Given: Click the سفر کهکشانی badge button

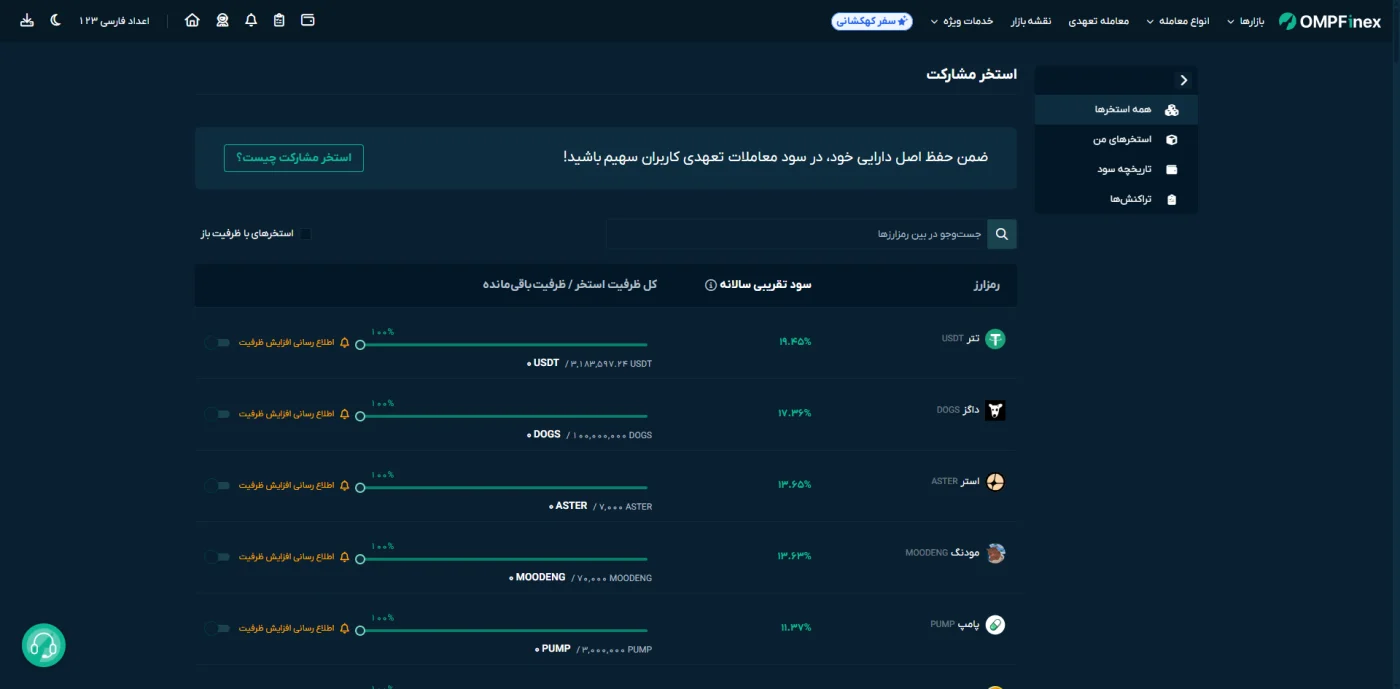Looking at the screenshot, I should coord(872,21).
